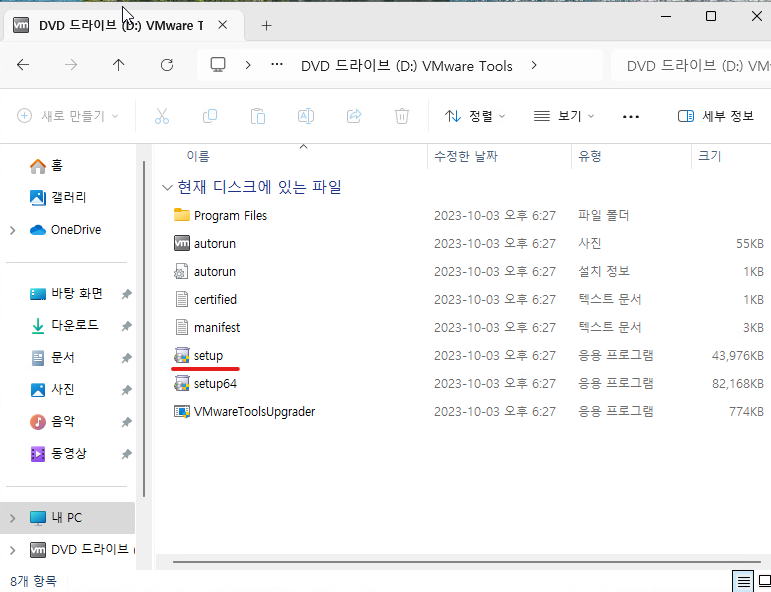
Task: Go up one folder level
Action: click(119, 65)
